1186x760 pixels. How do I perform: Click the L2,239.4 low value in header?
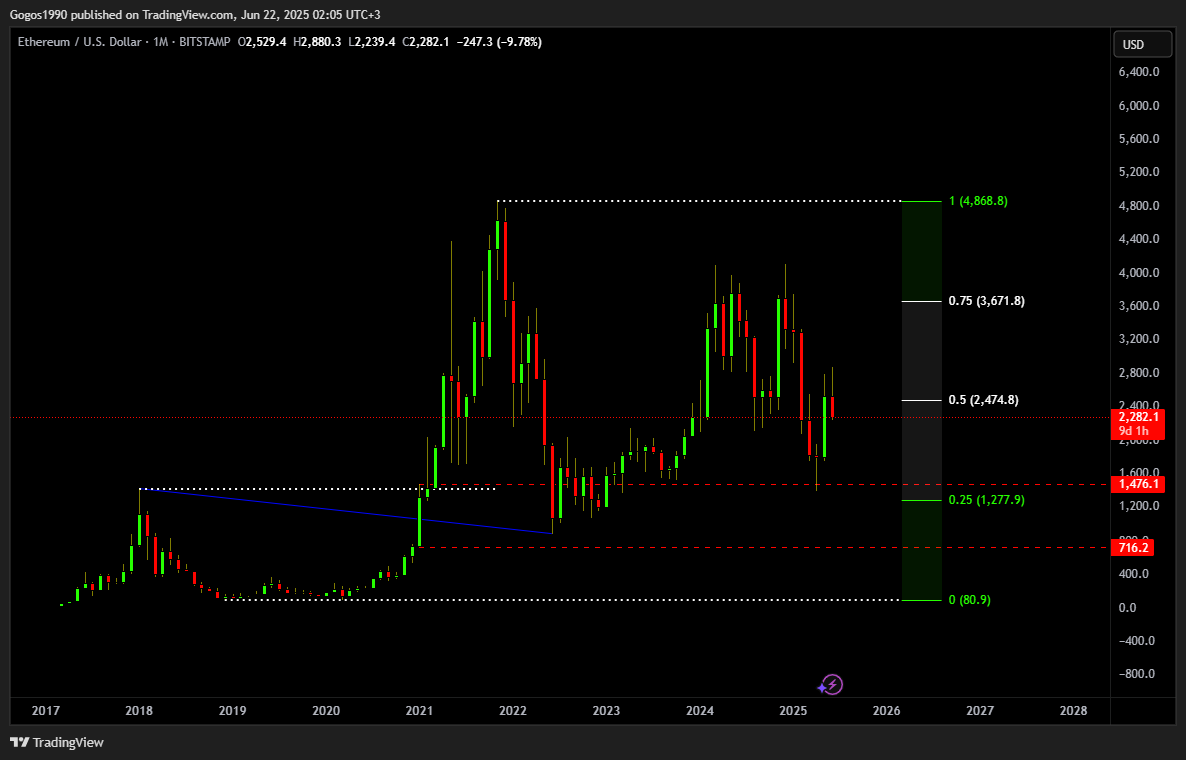tap(371, 42)
